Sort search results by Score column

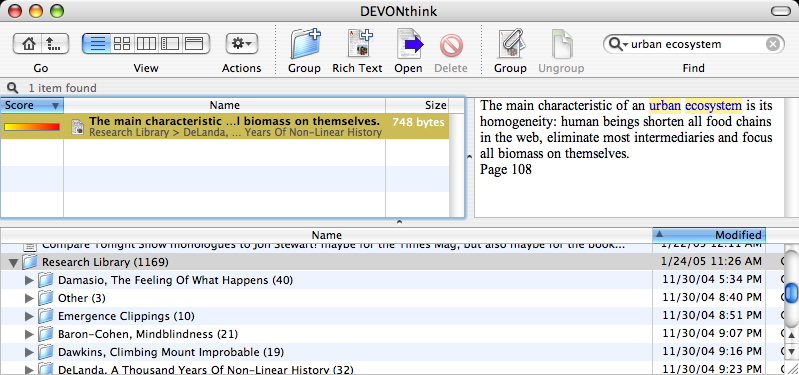coord(32,105)
